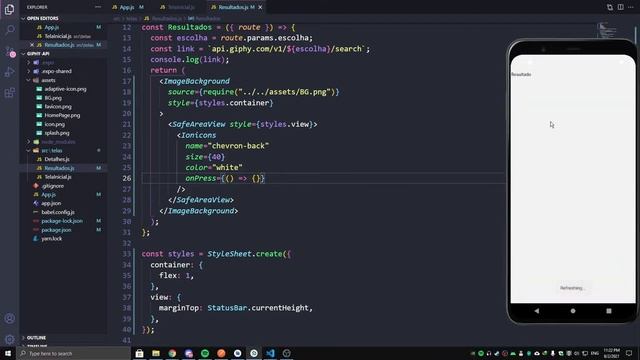The height and width of the screenshot is (360, 640).
Task: Open favicon.png file
Action: 58,107
